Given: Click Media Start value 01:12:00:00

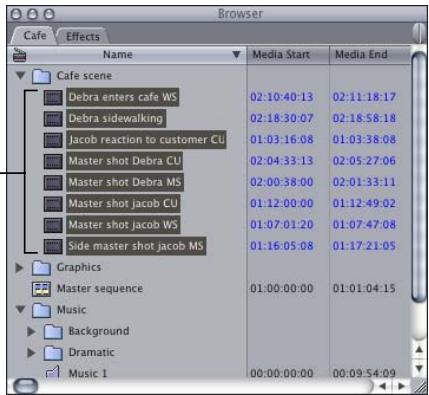Looking at the screenshot, I should pyautogui.click(x=282, y=204).
